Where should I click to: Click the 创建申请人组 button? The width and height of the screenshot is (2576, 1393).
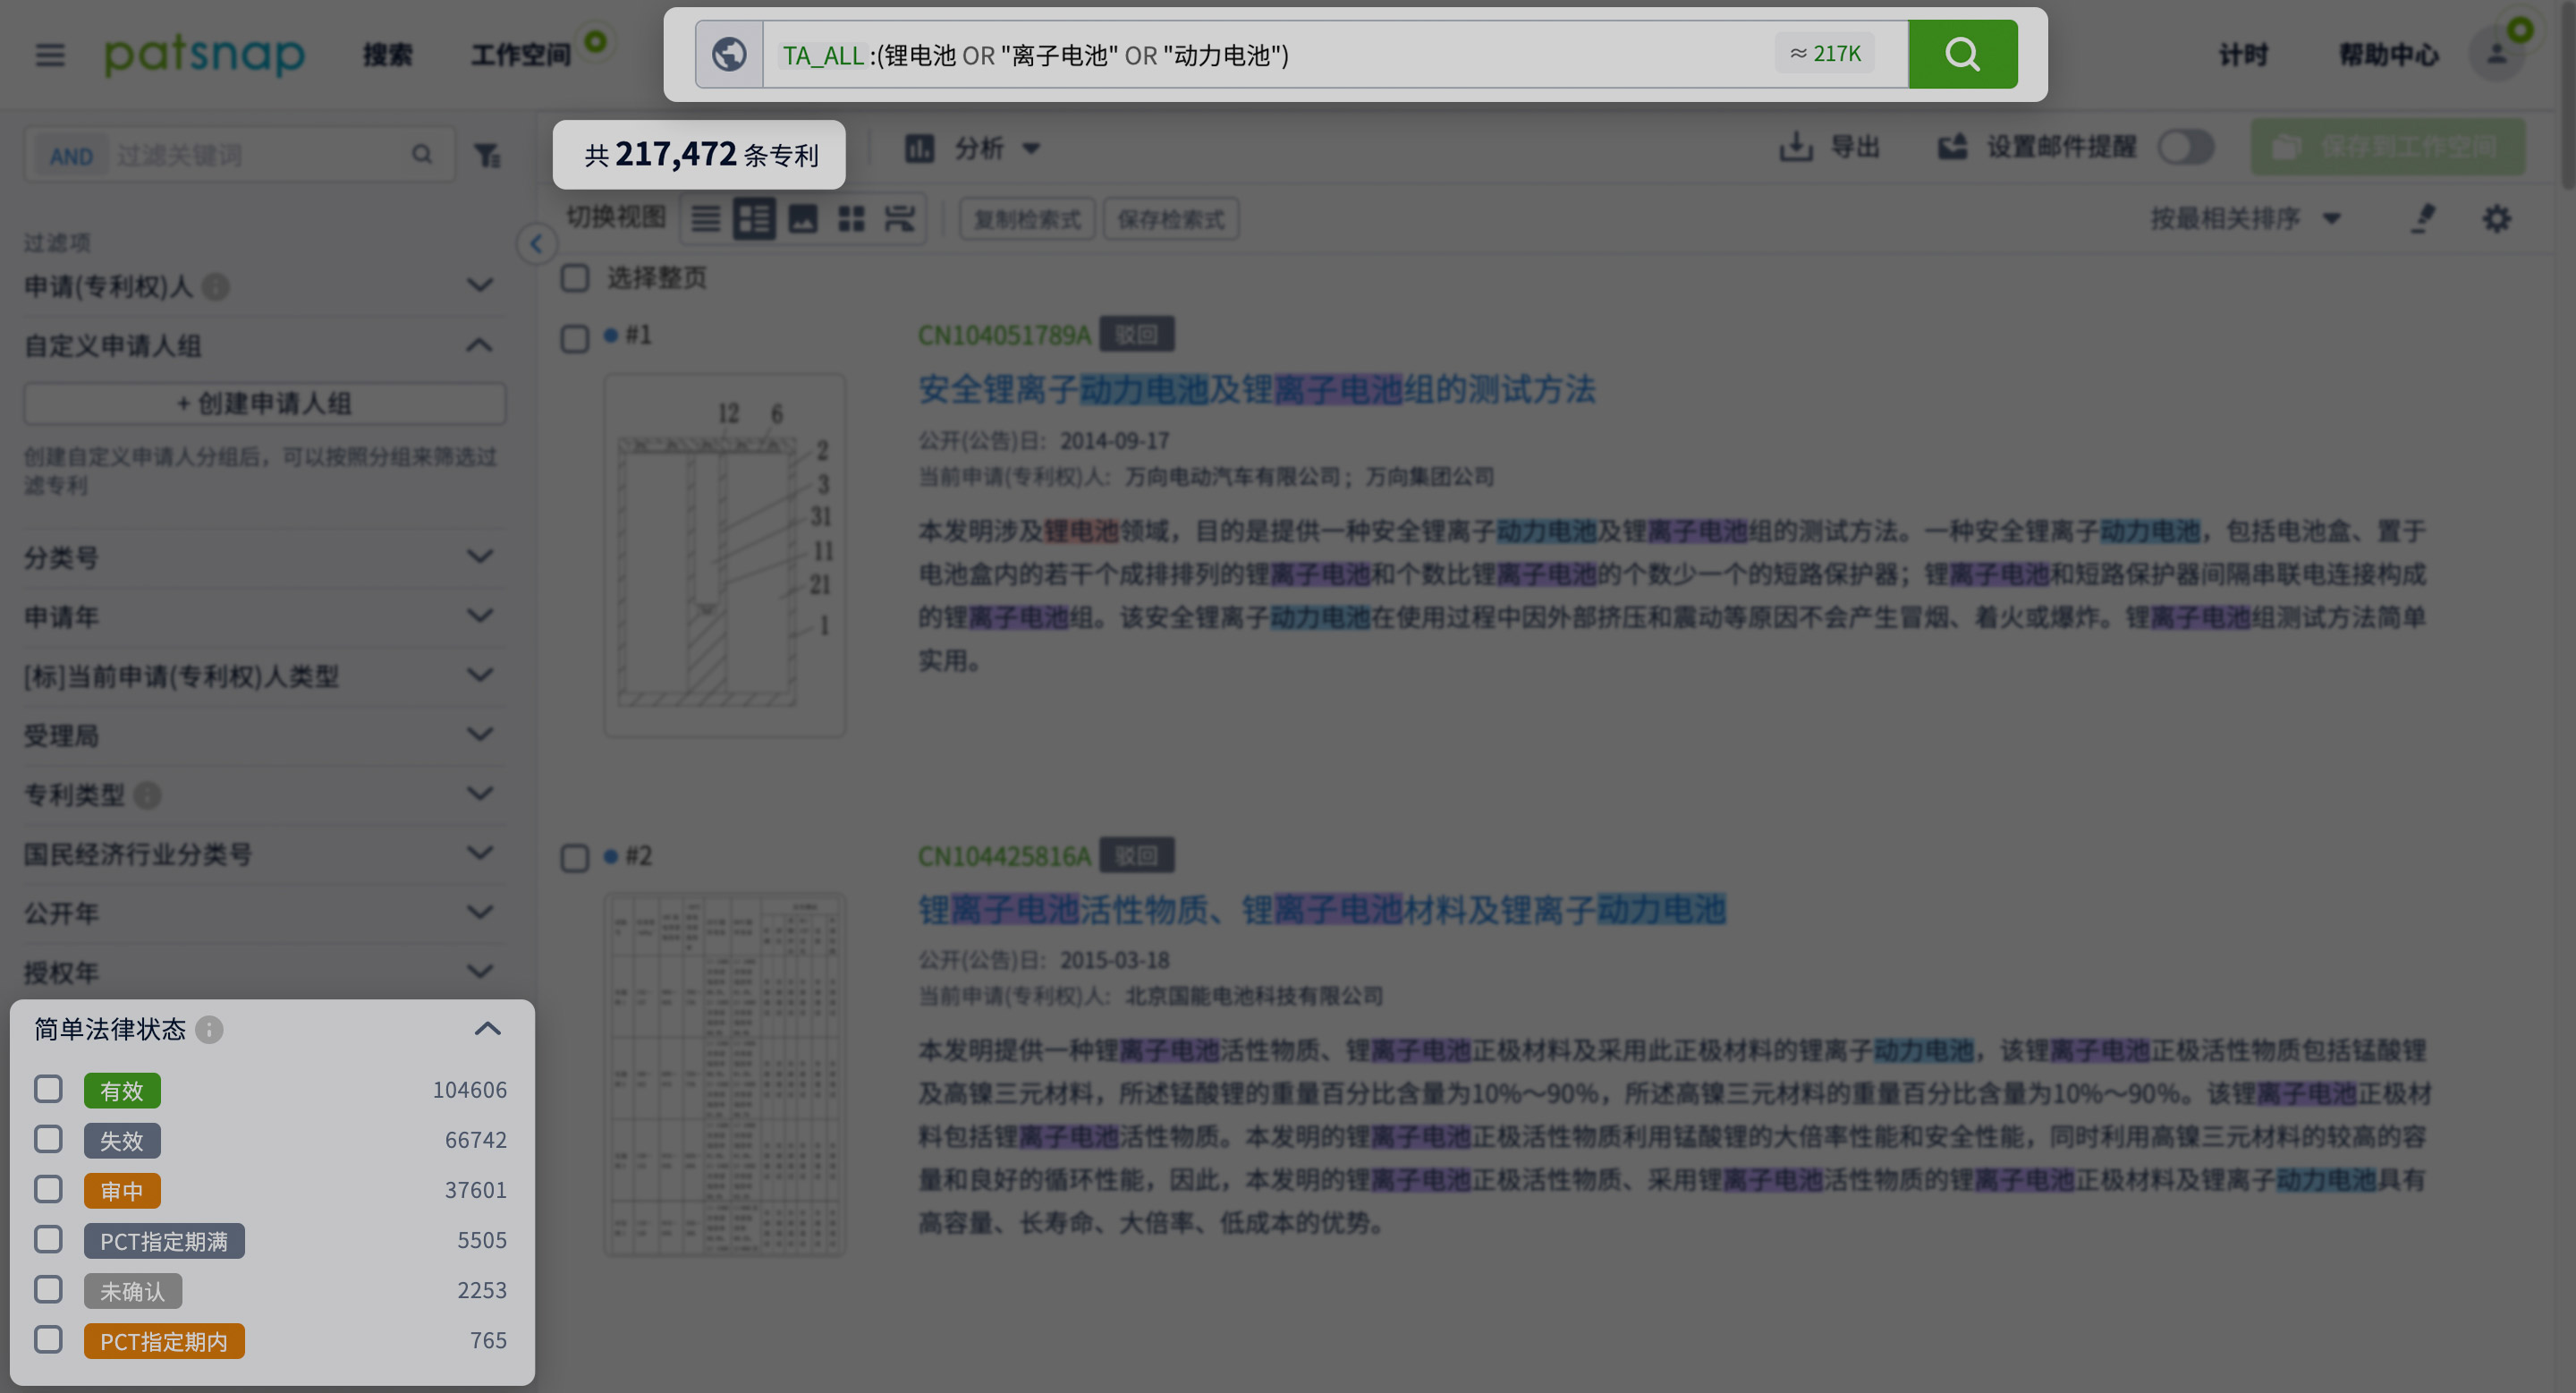264,403
